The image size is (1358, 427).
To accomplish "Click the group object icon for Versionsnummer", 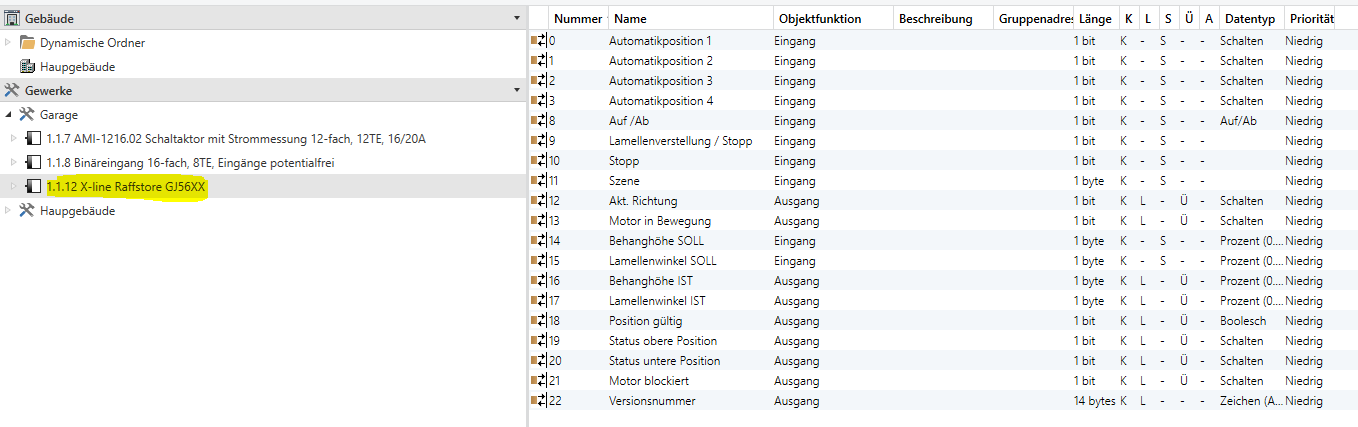I will tap(539, 401).
